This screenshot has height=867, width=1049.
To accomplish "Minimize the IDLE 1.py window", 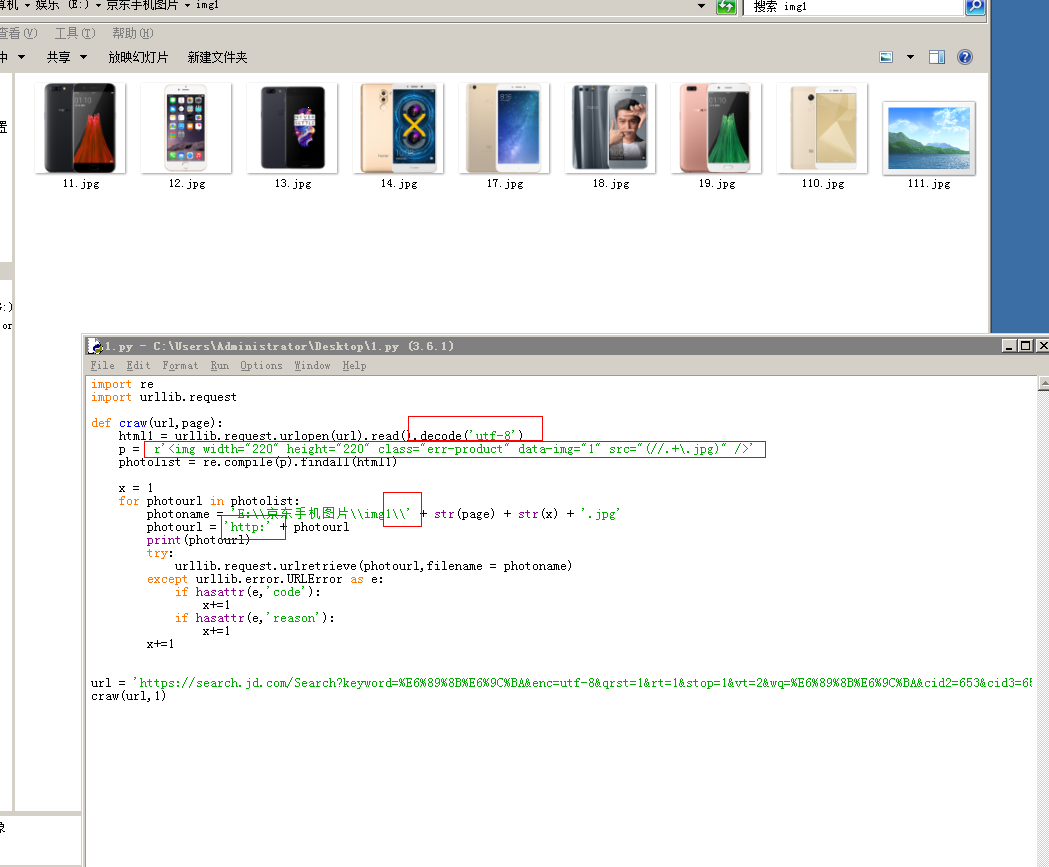I will 1009,346.
